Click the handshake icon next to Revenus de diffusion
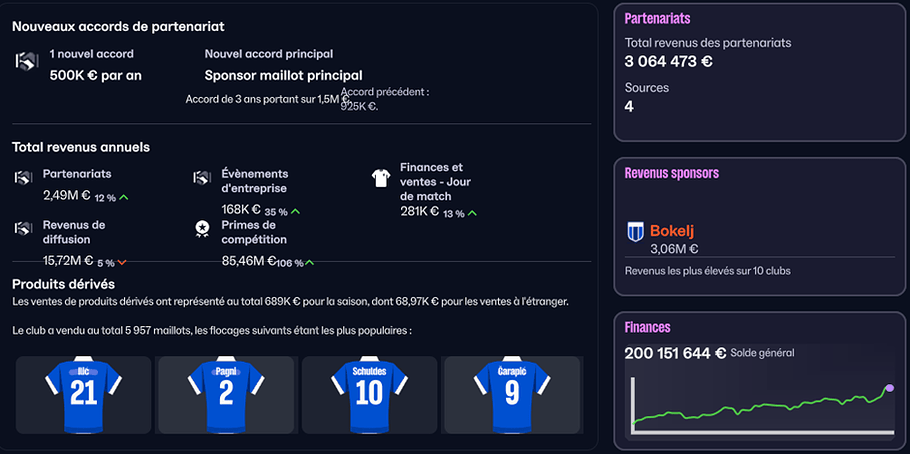The height and width of the screenshot is (454, 910). click(x=23, y=229)
